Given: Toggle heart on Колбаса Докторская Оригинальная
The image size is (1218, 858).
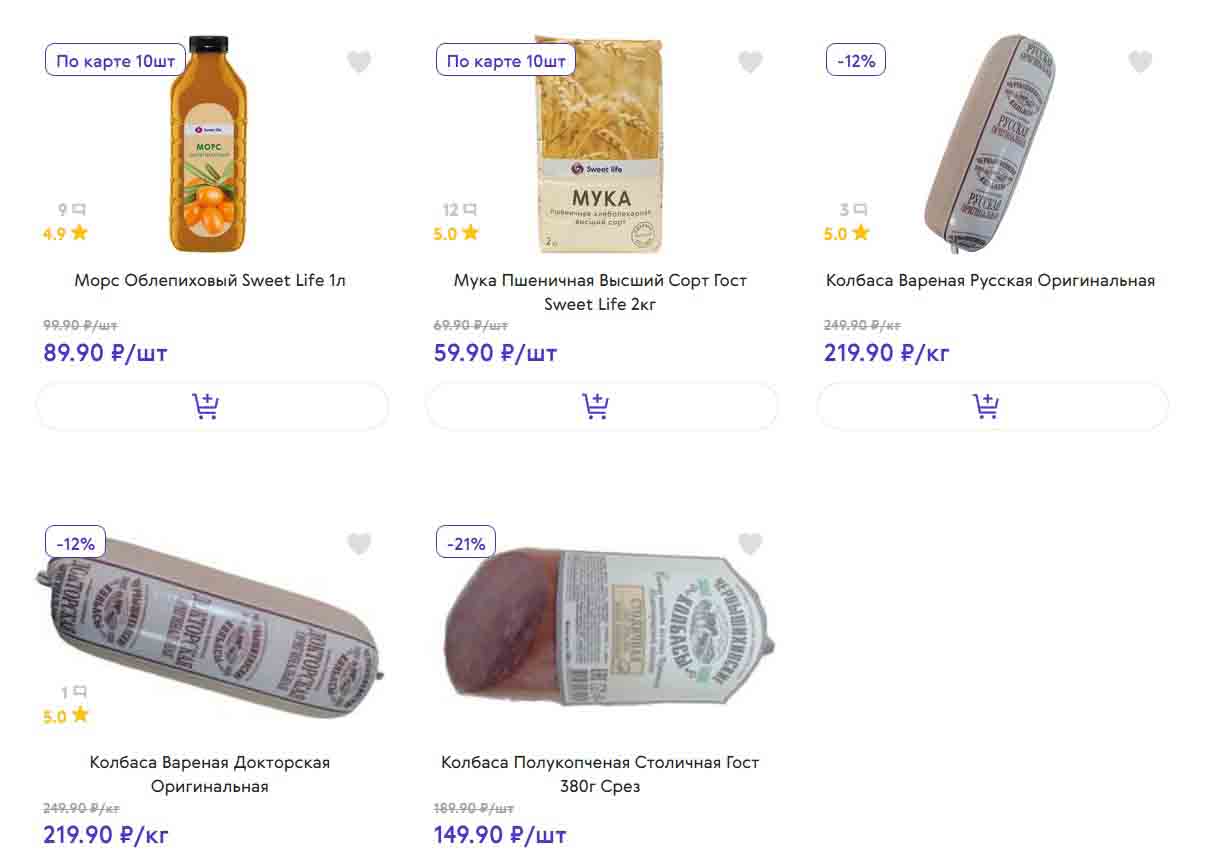Looking at the screenshot, I should point(359,544).
